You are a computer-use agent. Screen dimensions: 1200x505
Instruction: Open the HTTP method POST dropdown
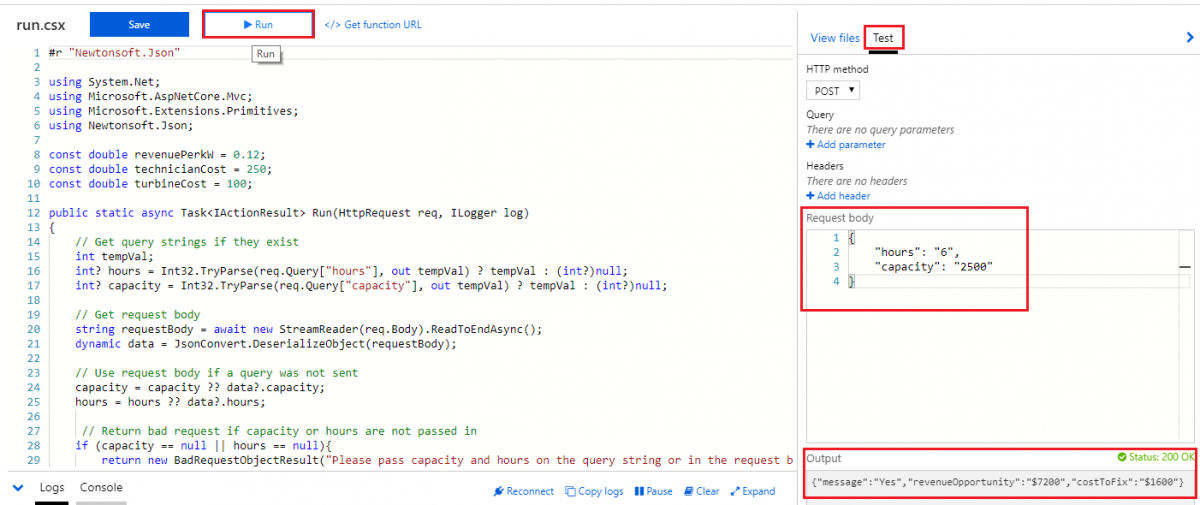click(833, 90)
